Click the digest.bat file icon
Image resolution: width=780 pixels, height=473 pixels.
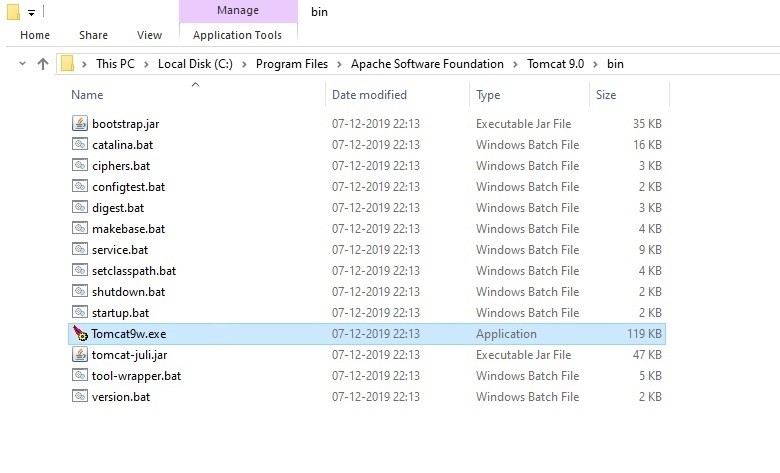click(80, 207)
